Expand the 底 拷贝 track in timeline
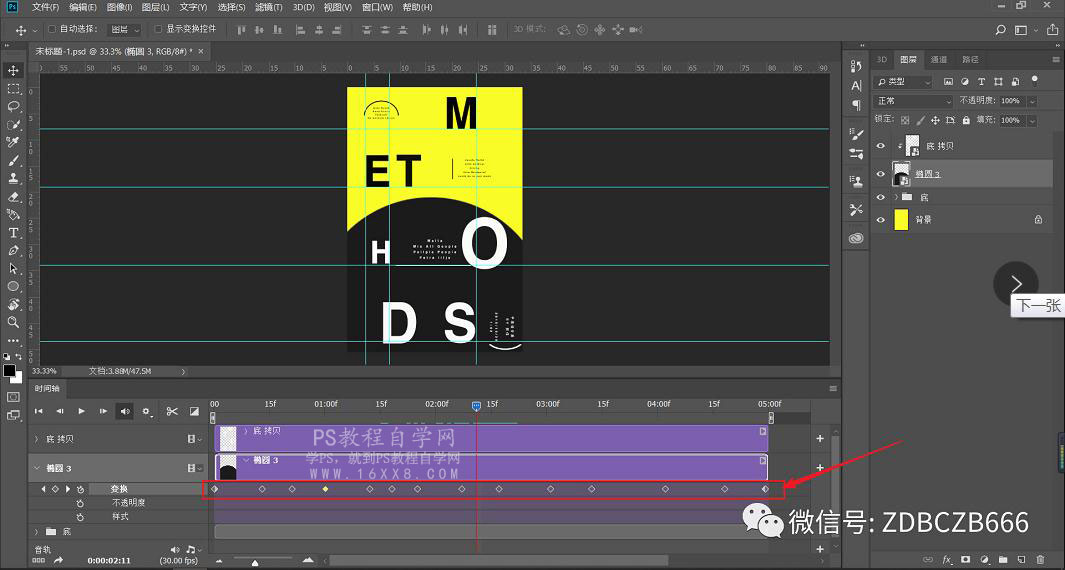The image size is (1065, 570). coord(37,439)
